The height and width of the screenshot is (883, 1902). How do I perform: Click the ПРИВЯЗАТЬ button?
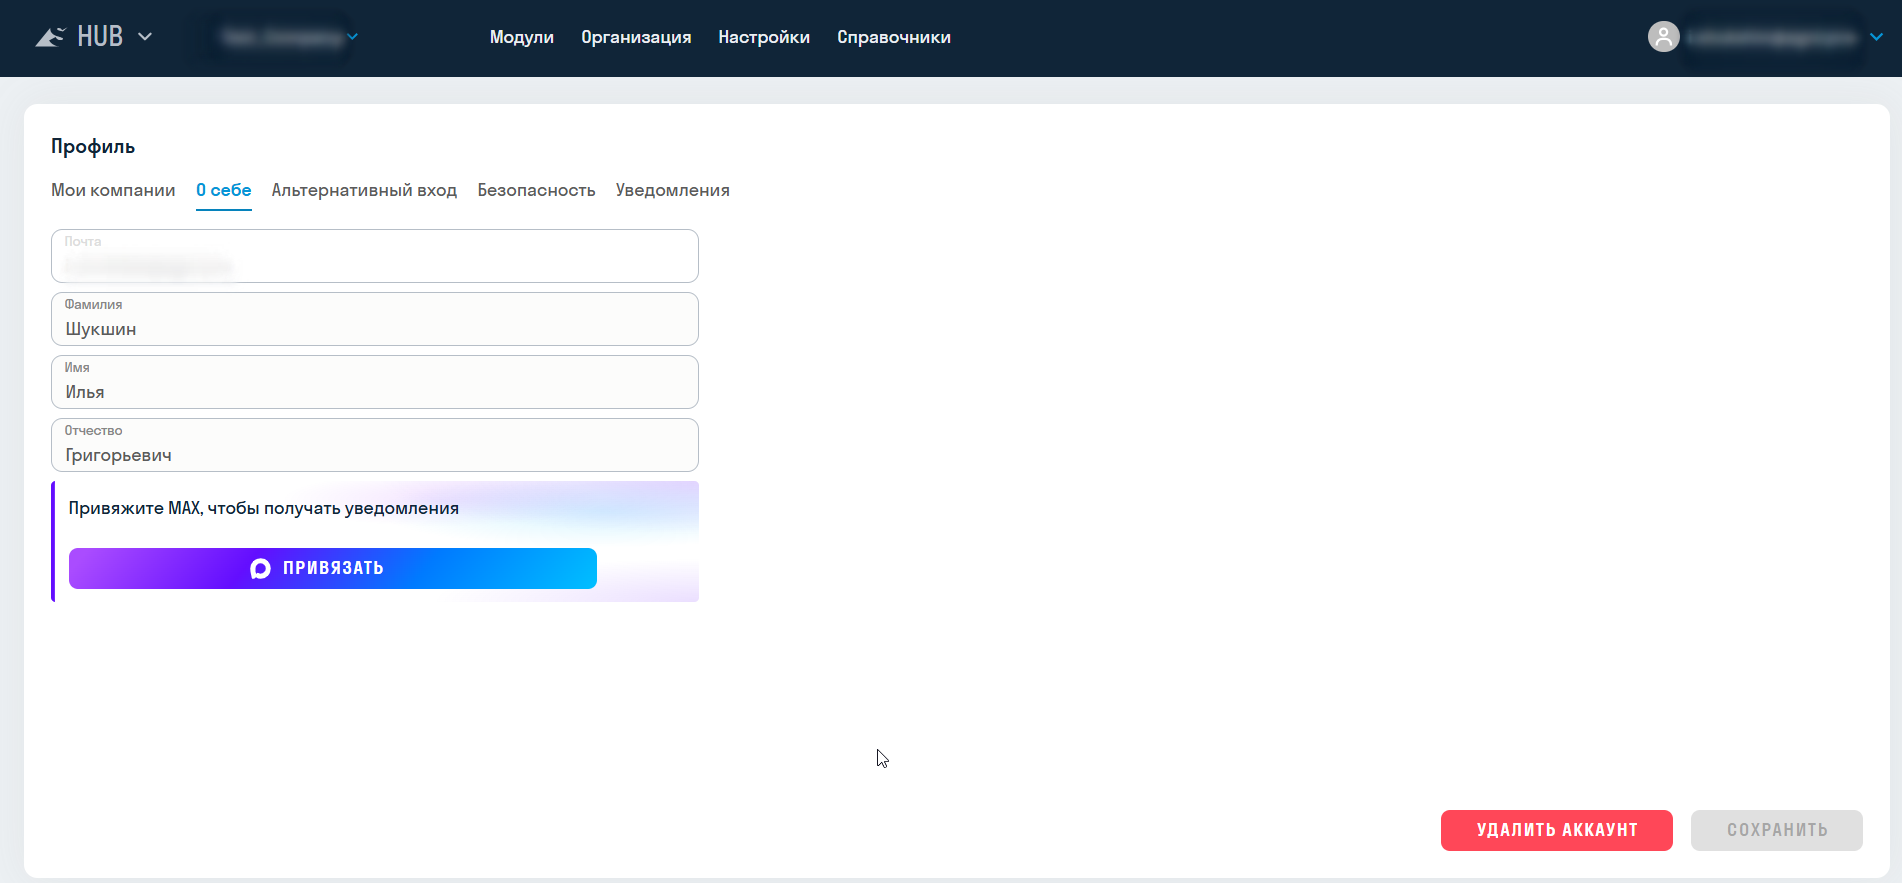(x=333, y=568)
